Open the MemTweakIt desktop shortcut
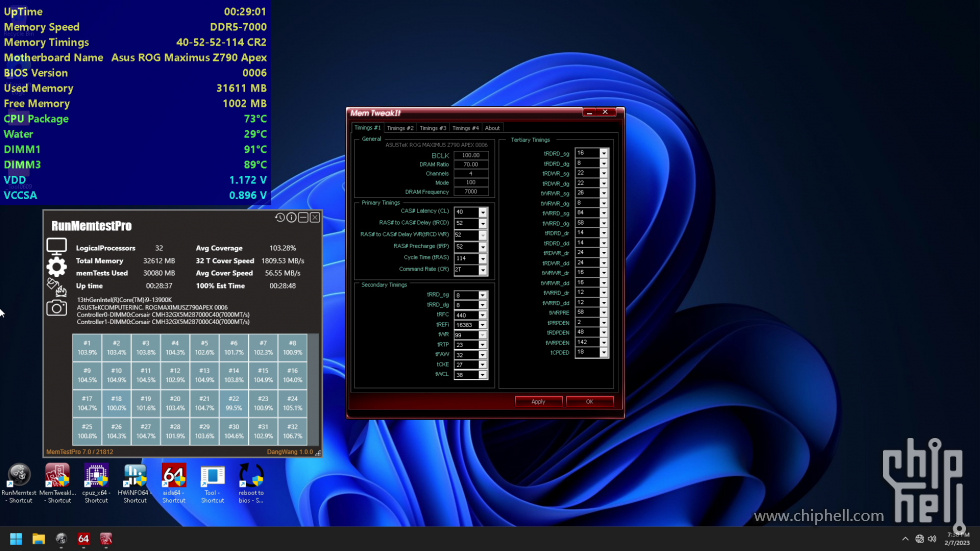Image resolution: width=980 pixels, height=551 pixels. [58, 484]
